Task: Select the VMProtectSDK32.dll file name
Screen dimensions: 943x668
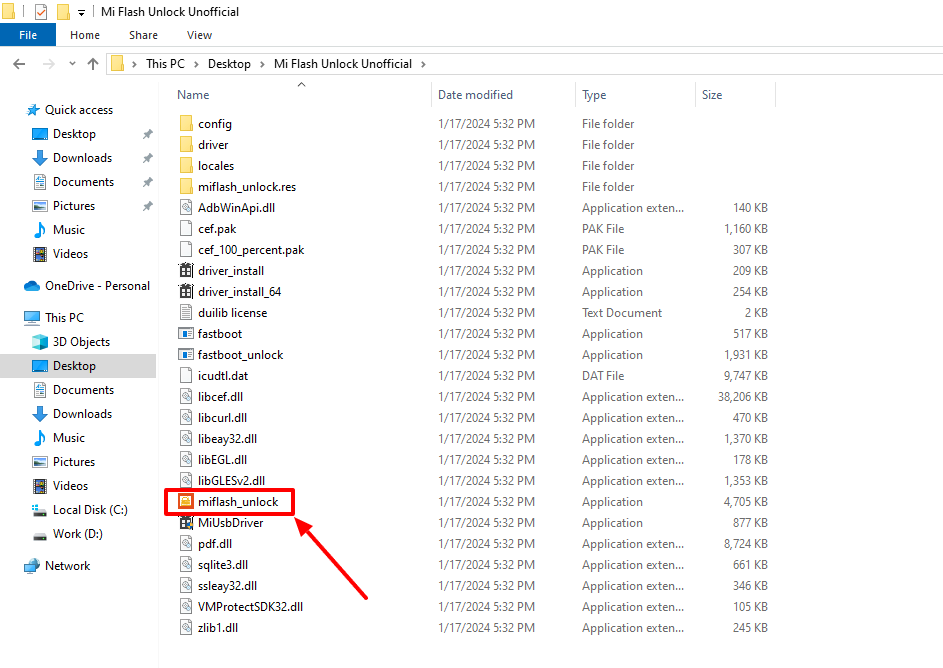Action: [x=250, y=607]
